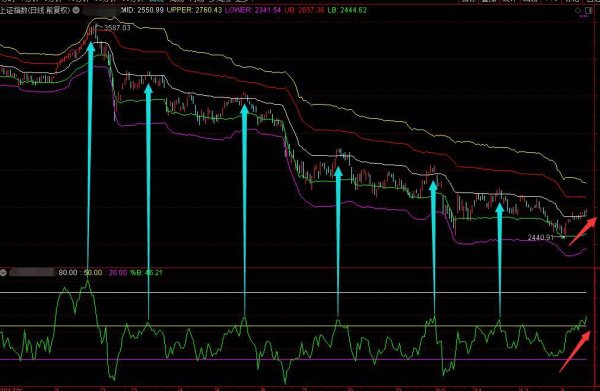Select the 80.00 level label in the %B panel
The height and width of the screenshot is (391, 600).
pyautogui.click(x=68, y=273)
